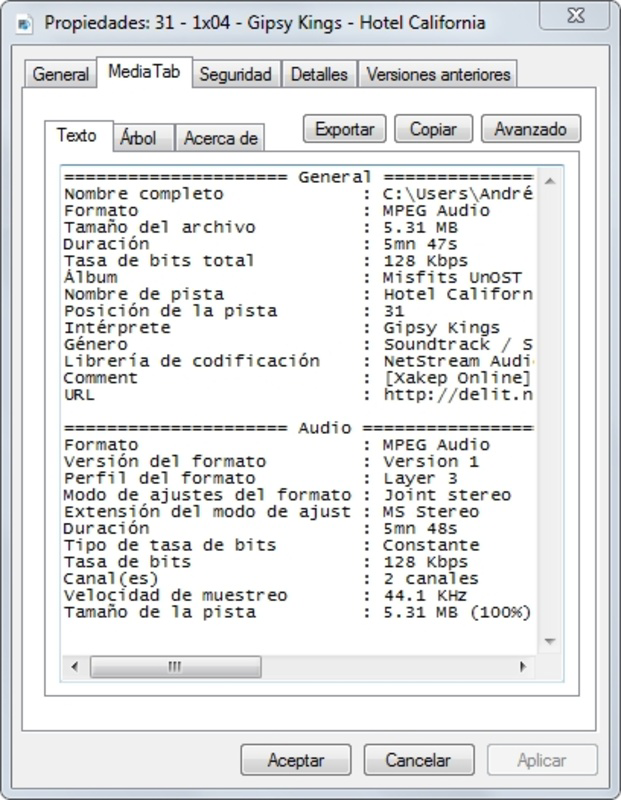Click the 'Tamaño de la pista' line

297,612
